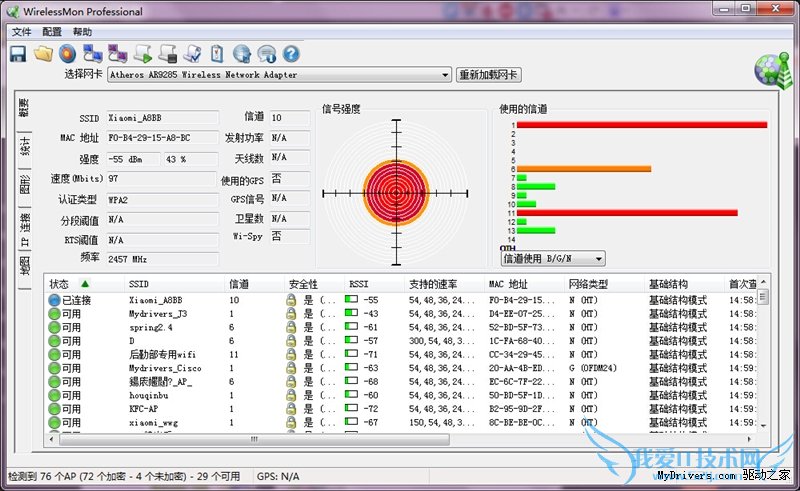The image size is (800, 491).
Task: Open the 选择网卡 adapter dropdown
Action: tap(445, 75)
